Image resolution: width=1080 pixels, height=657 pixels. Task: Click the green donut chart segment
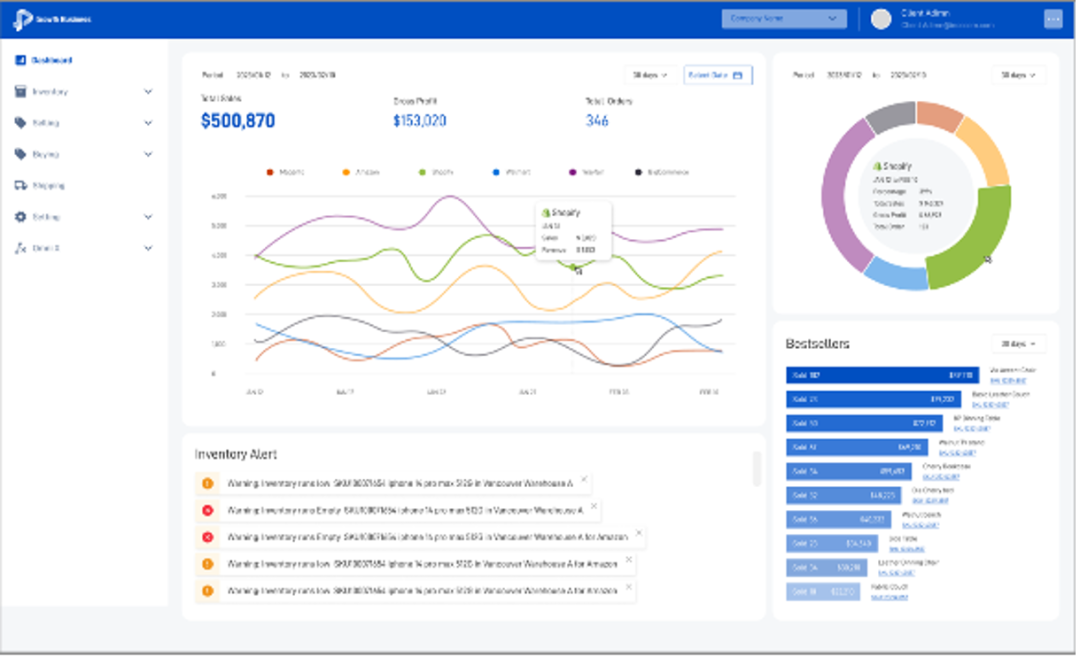point(978,244)
